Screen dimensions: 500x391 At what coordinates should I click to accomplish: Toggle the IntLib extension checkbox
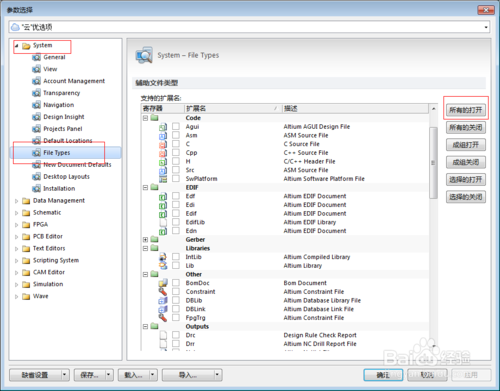pos(176,256)
